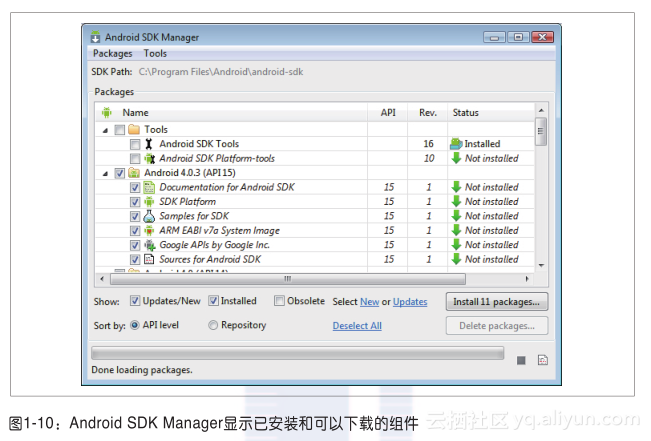Uncheck the Samples for SDK checkbox
Screen dimensions: 651x441
coord(135,216)
